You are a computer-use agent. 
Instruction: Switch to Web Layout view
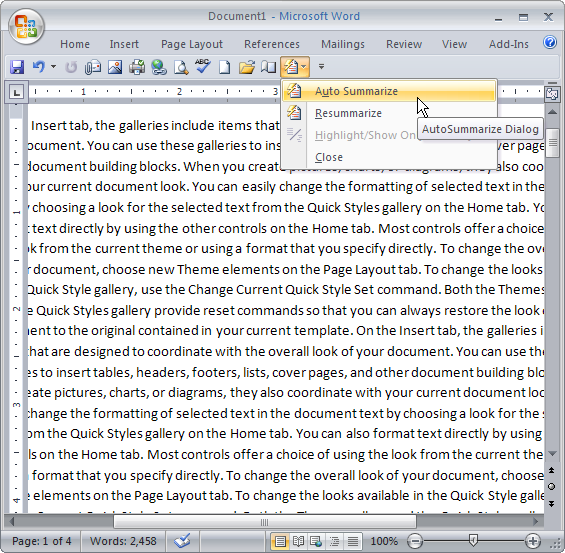(x=316, y=541)
